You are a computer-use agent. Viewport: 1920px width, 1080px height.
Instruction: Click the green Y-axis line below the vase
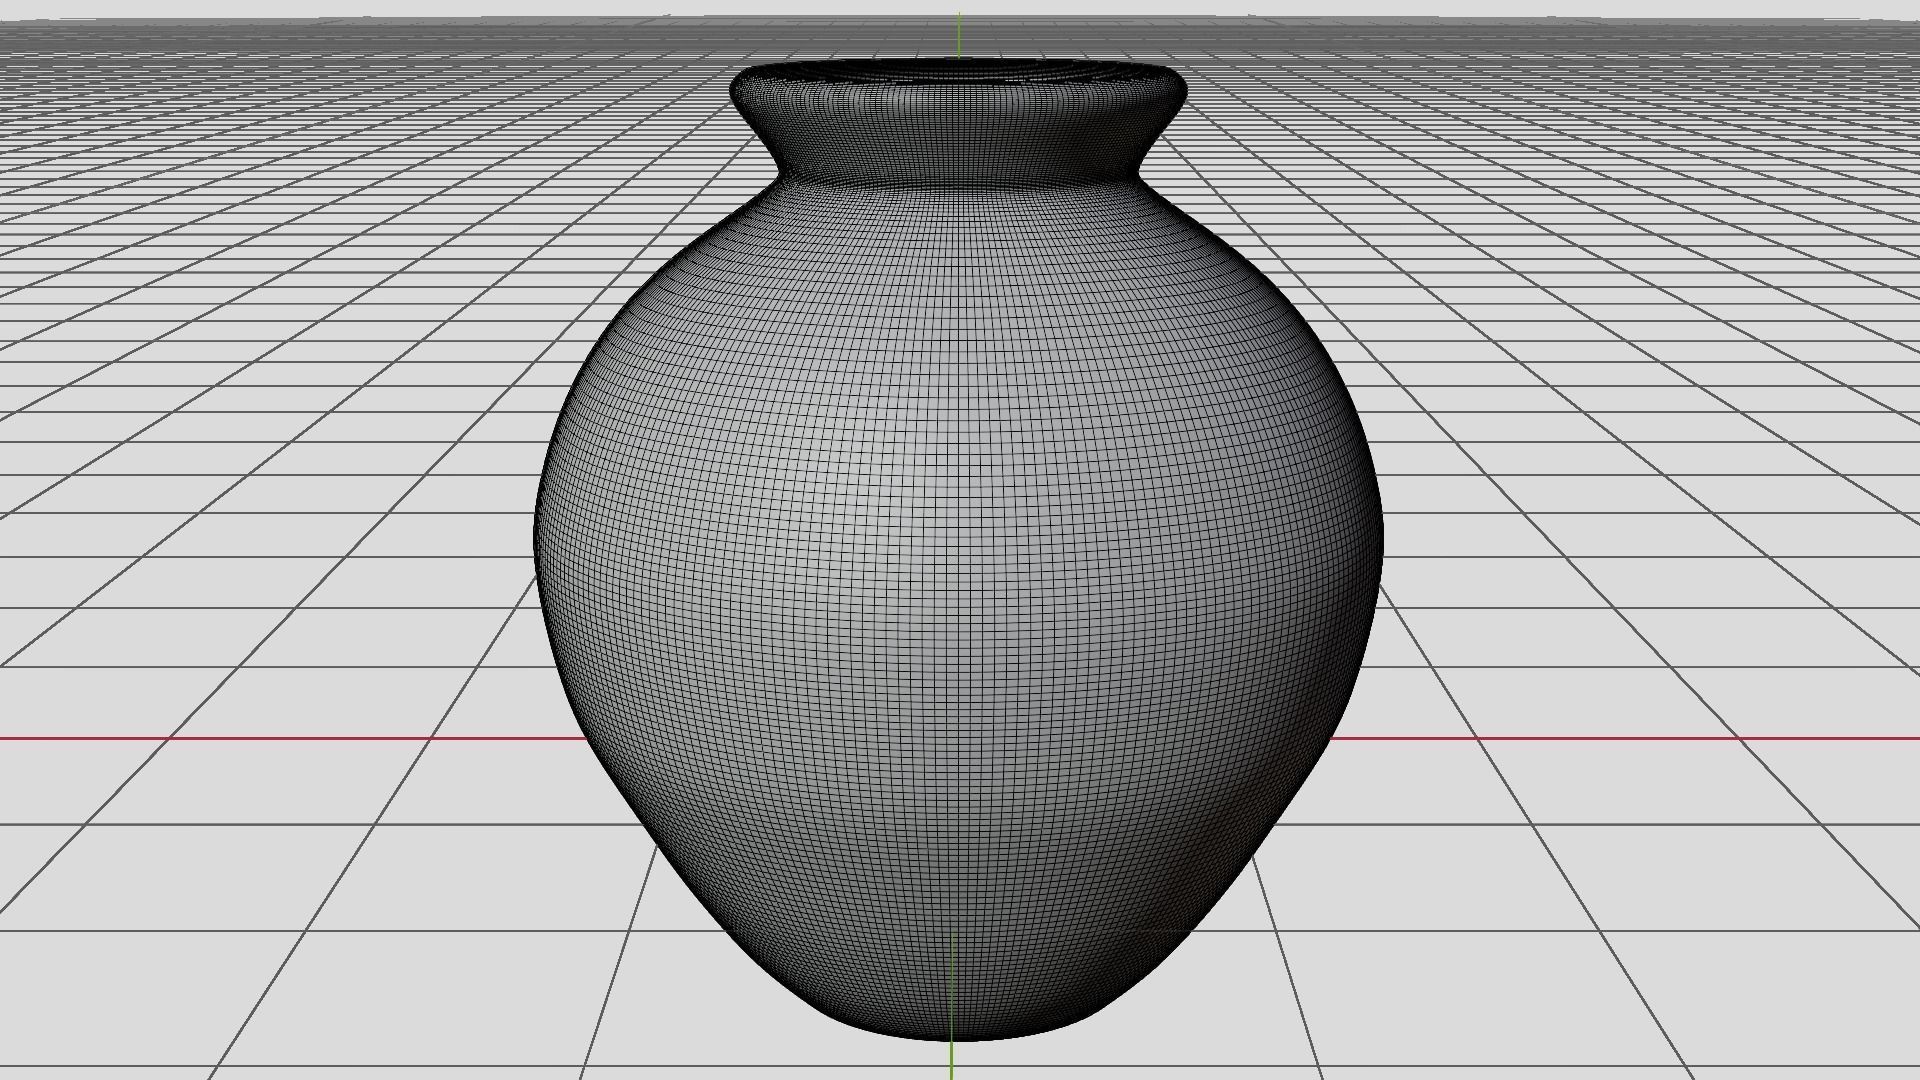click(951, 1060)
